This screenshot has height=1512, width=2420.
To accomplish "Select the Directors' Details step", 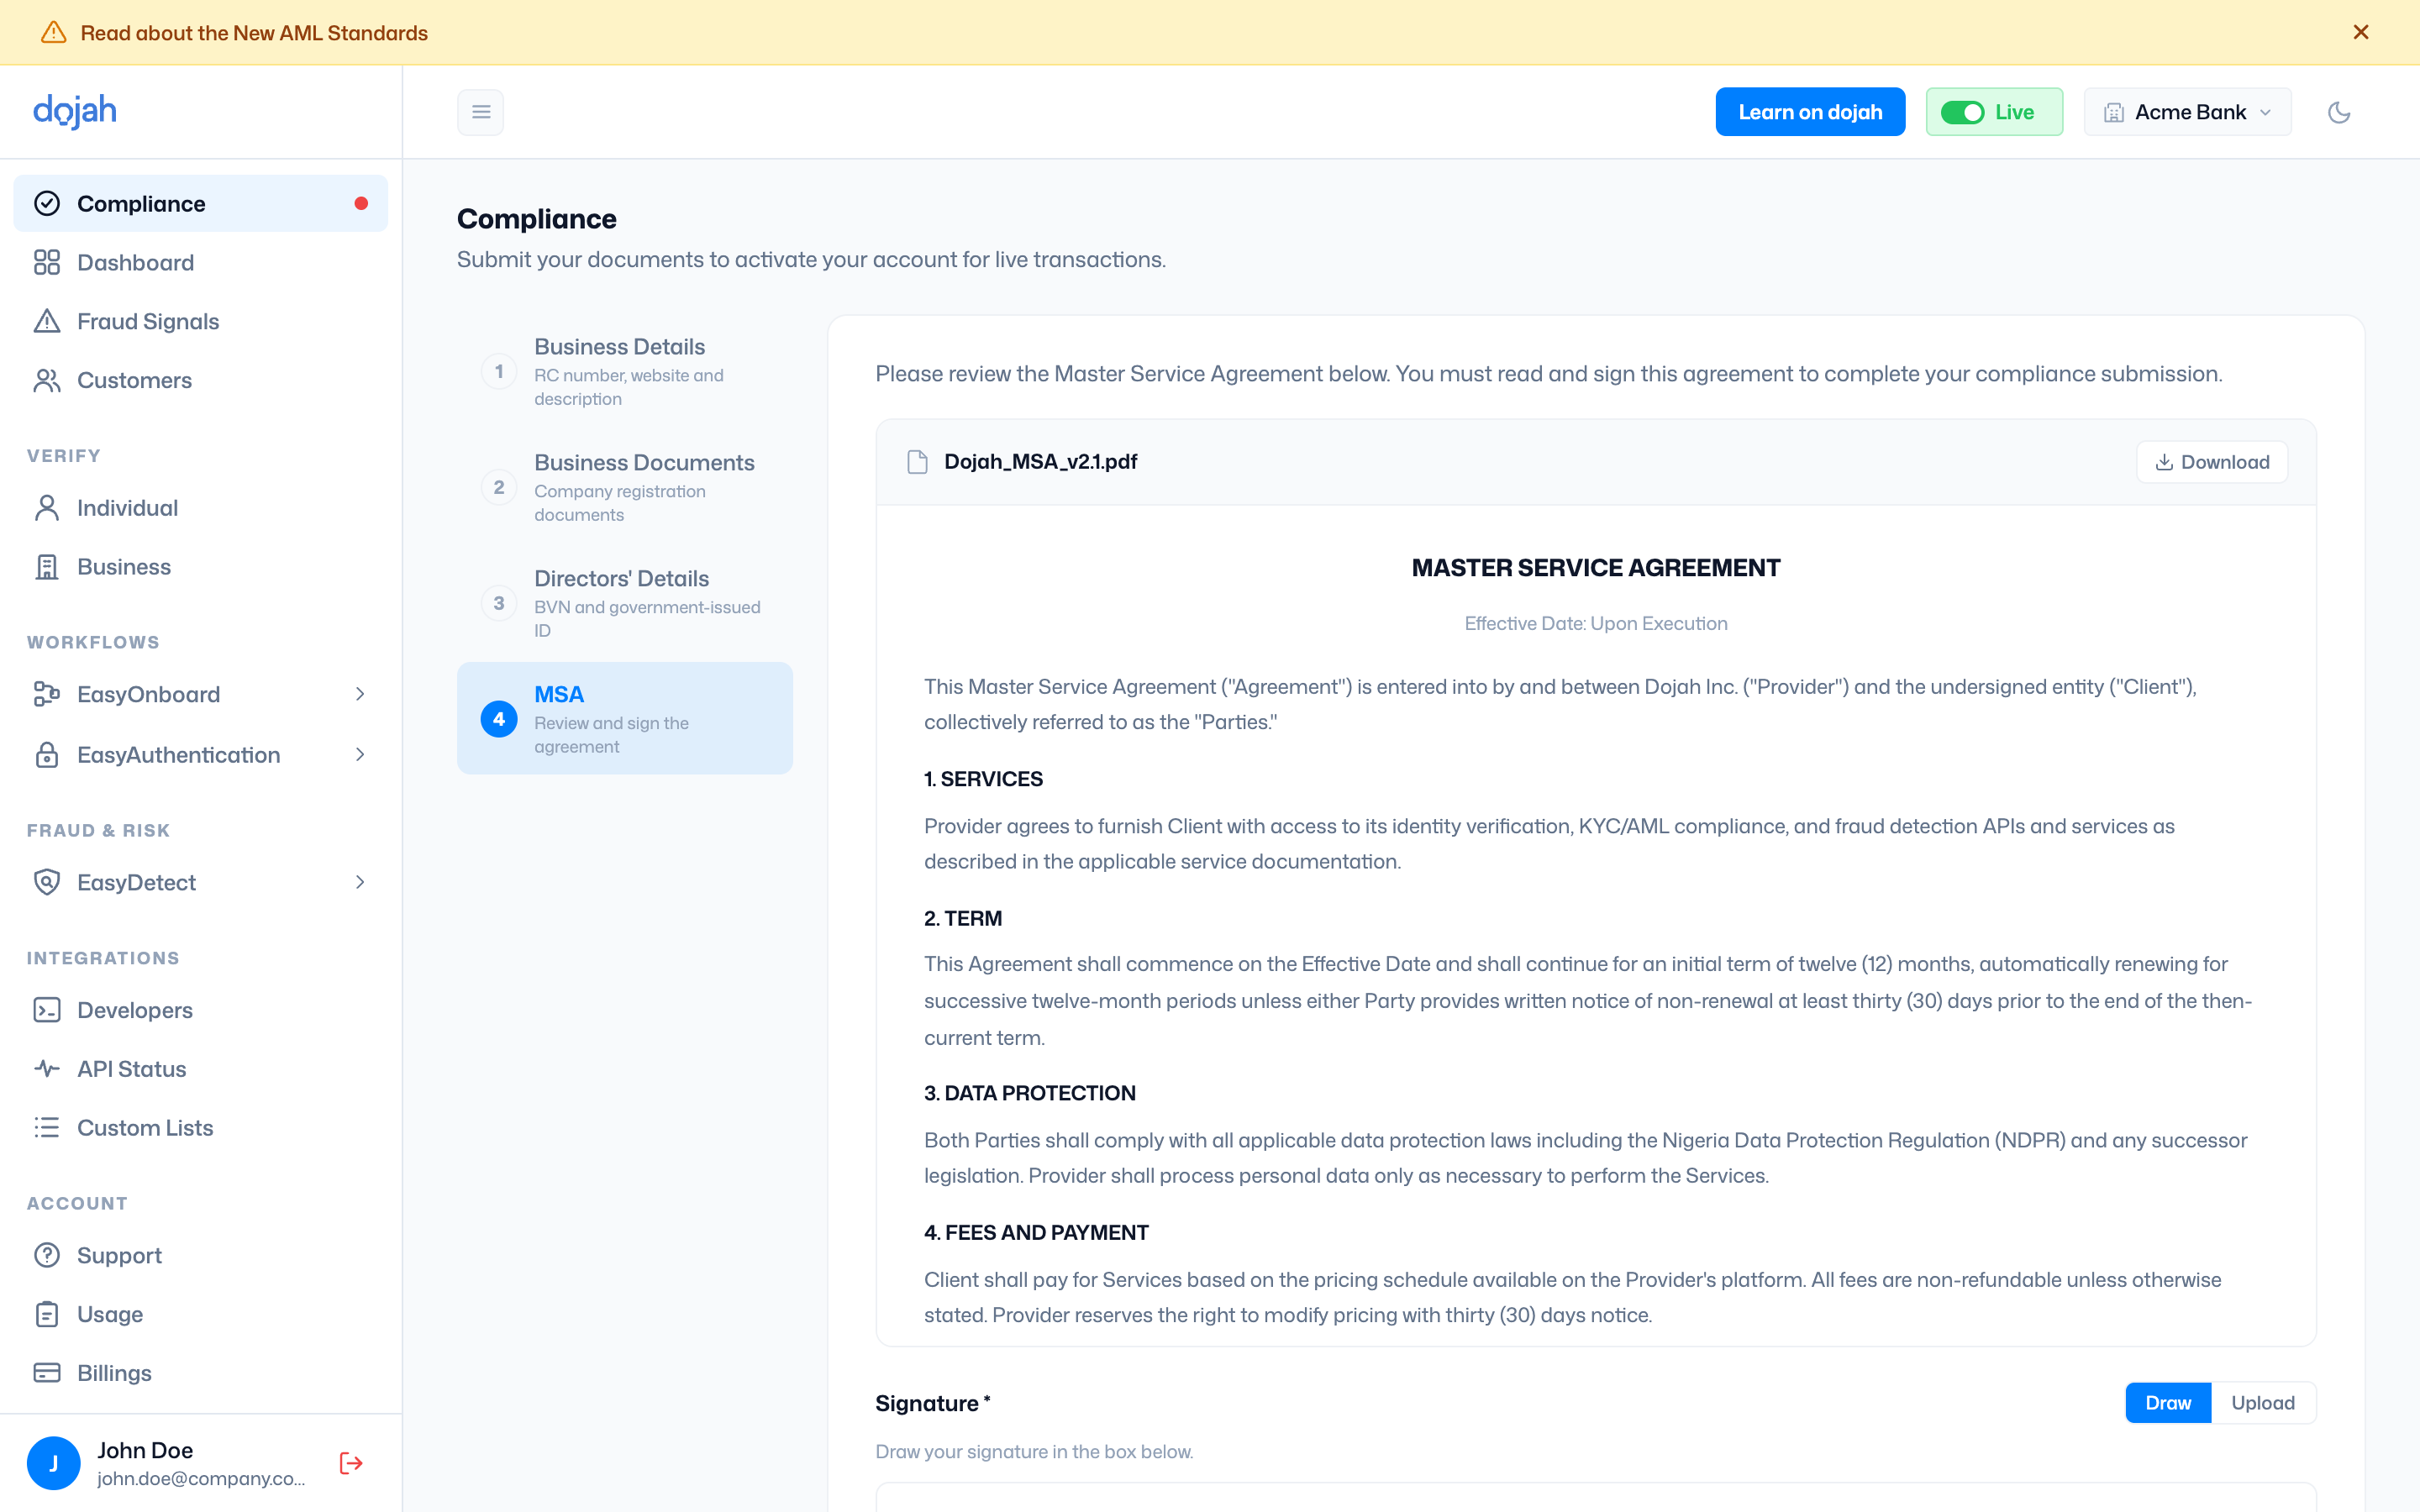I will pyautogui.click(x=625, y=603).
